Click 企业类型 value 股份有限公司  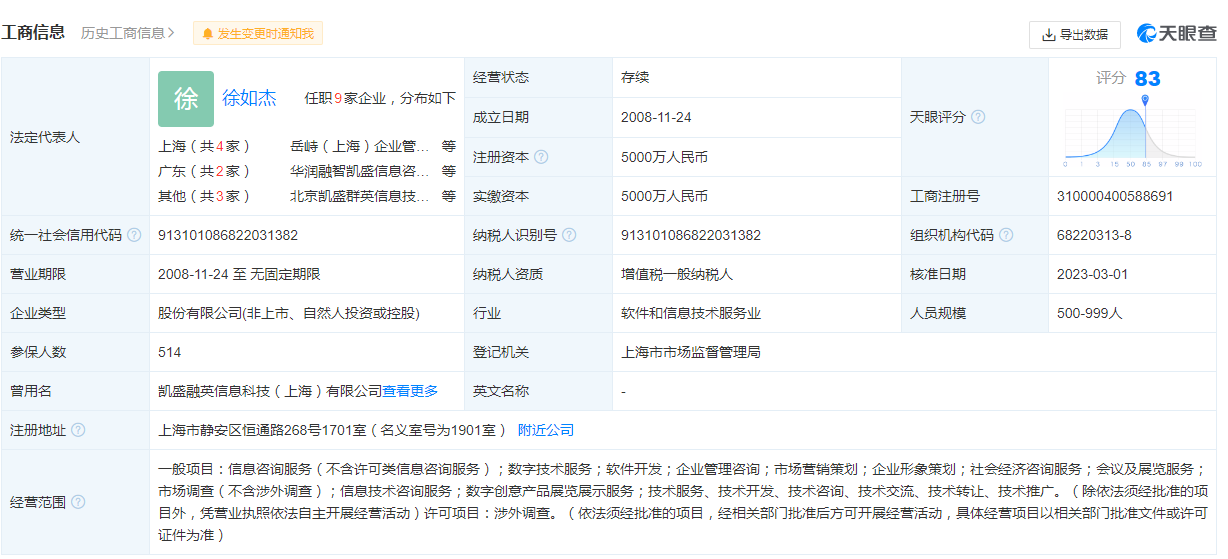tap(289, 313)
